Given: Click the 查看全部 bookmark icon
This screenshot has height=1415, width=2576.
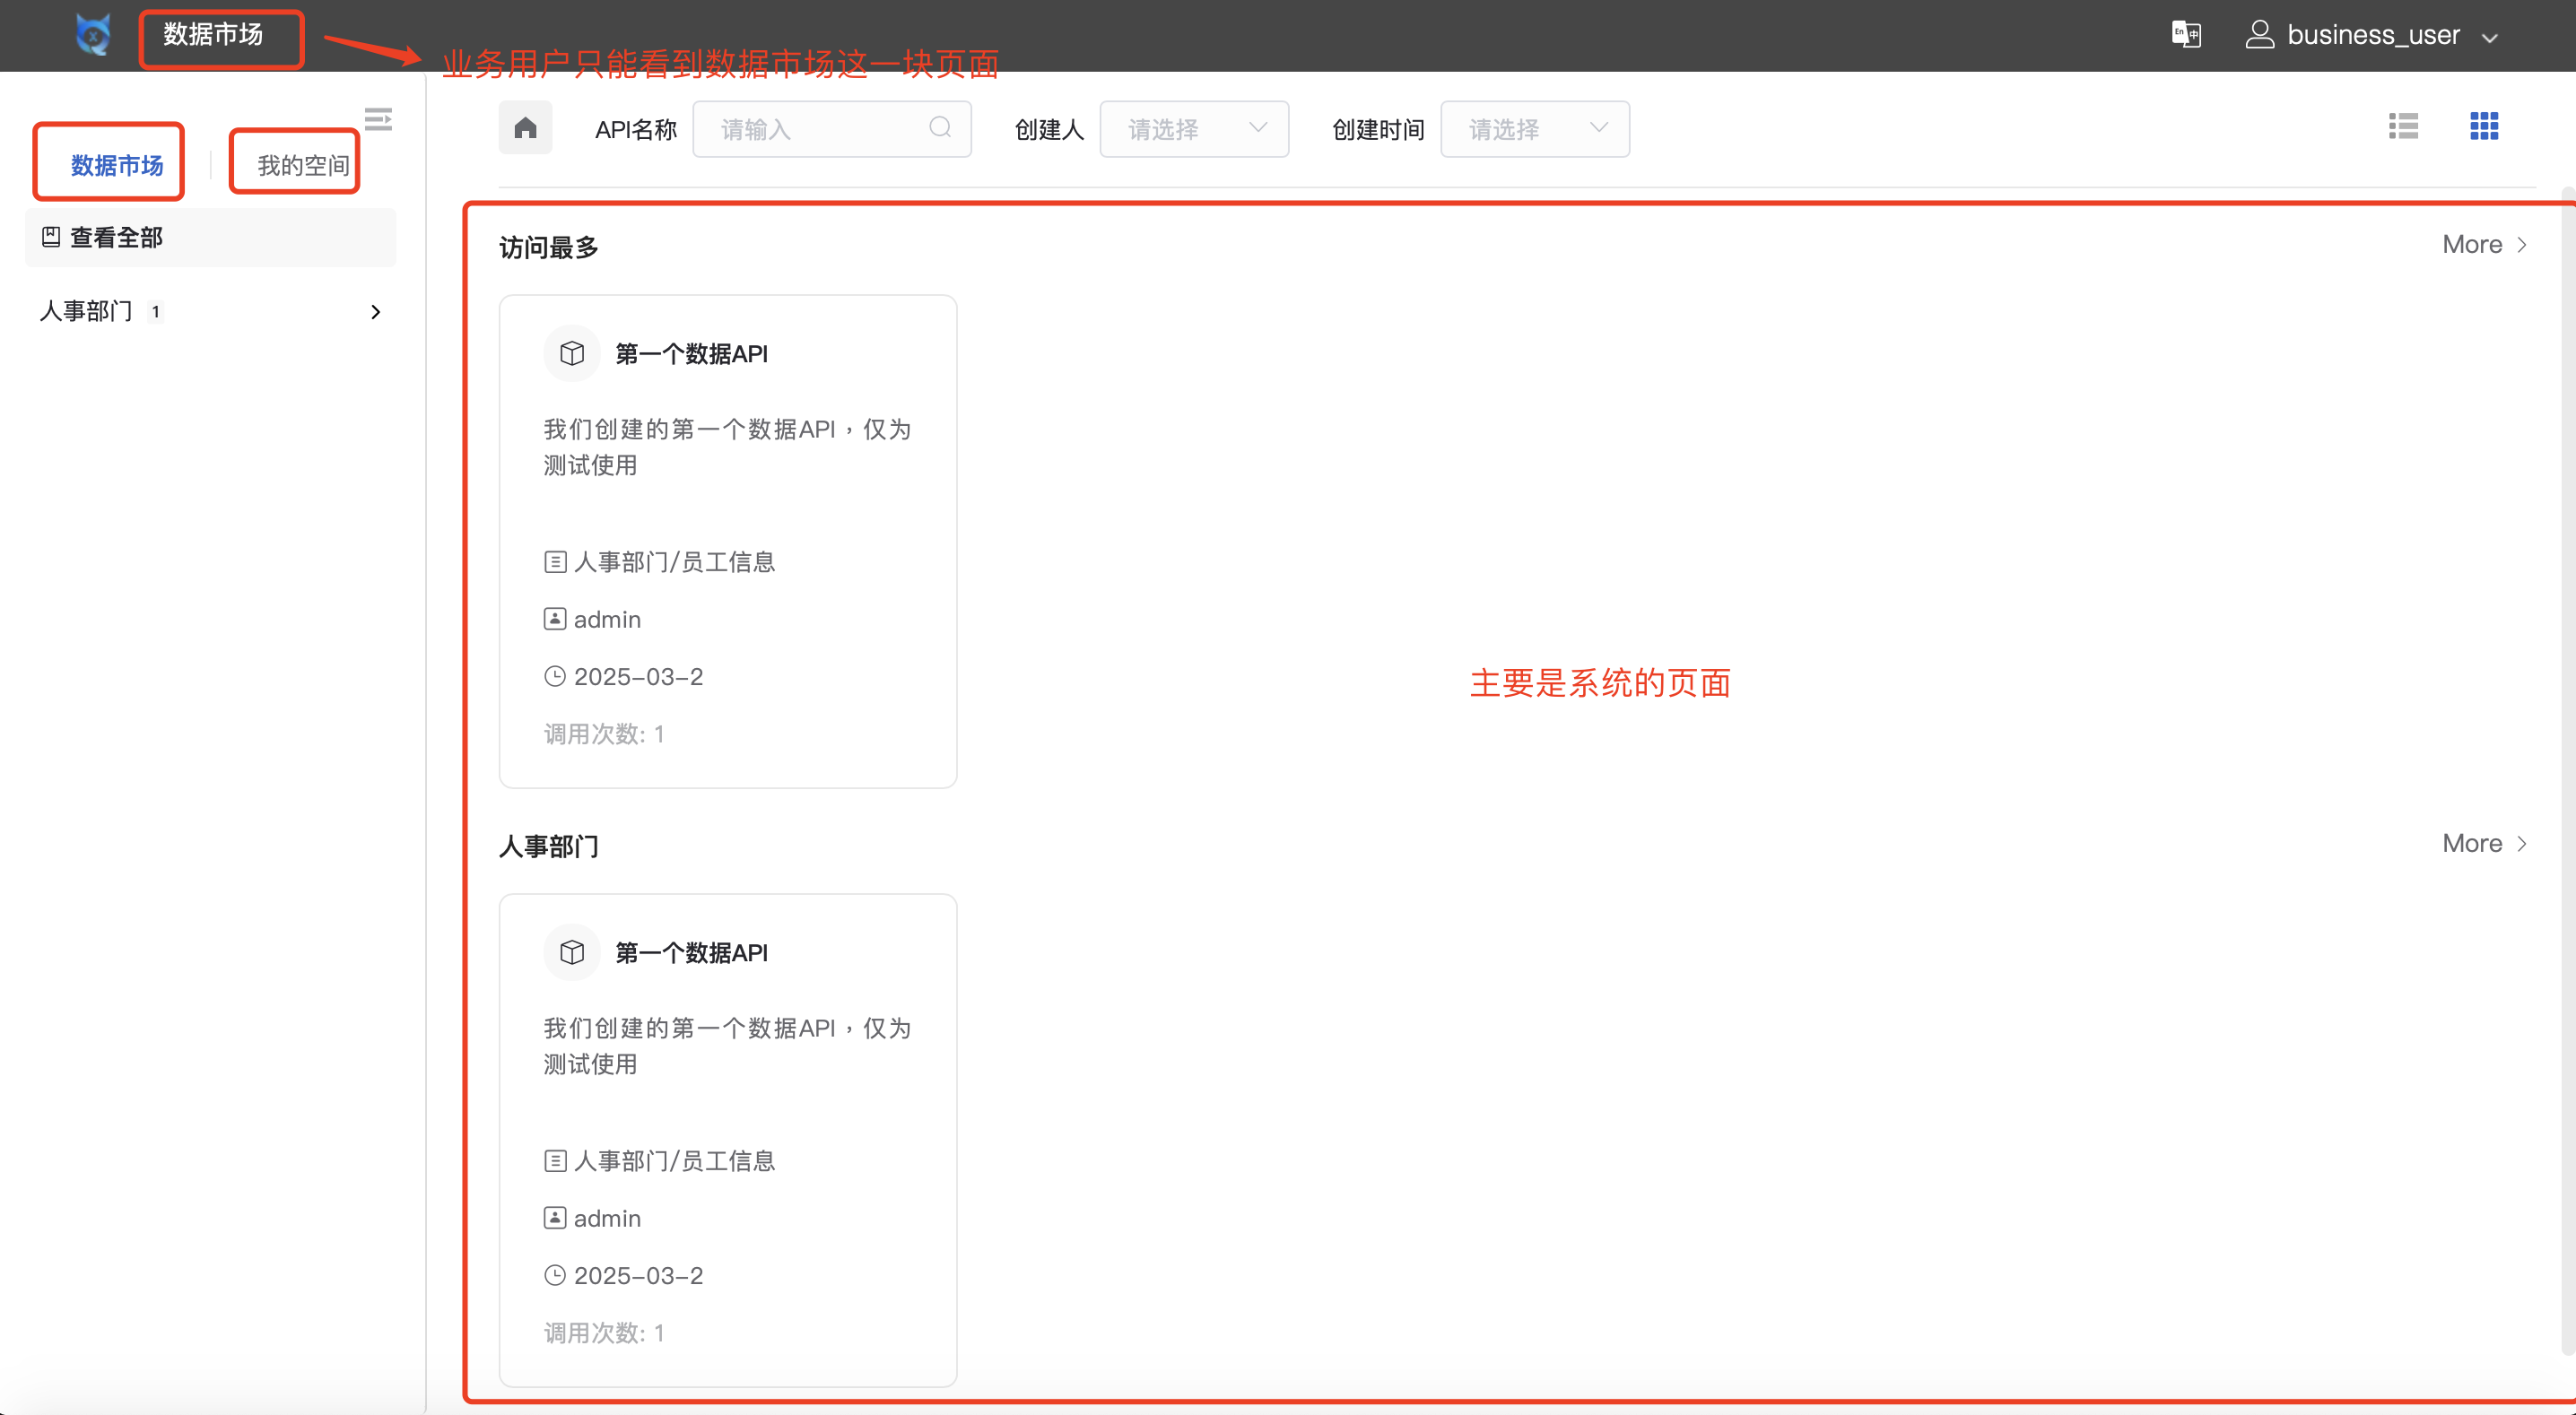Looking at the screenshot, I should 51,237.
